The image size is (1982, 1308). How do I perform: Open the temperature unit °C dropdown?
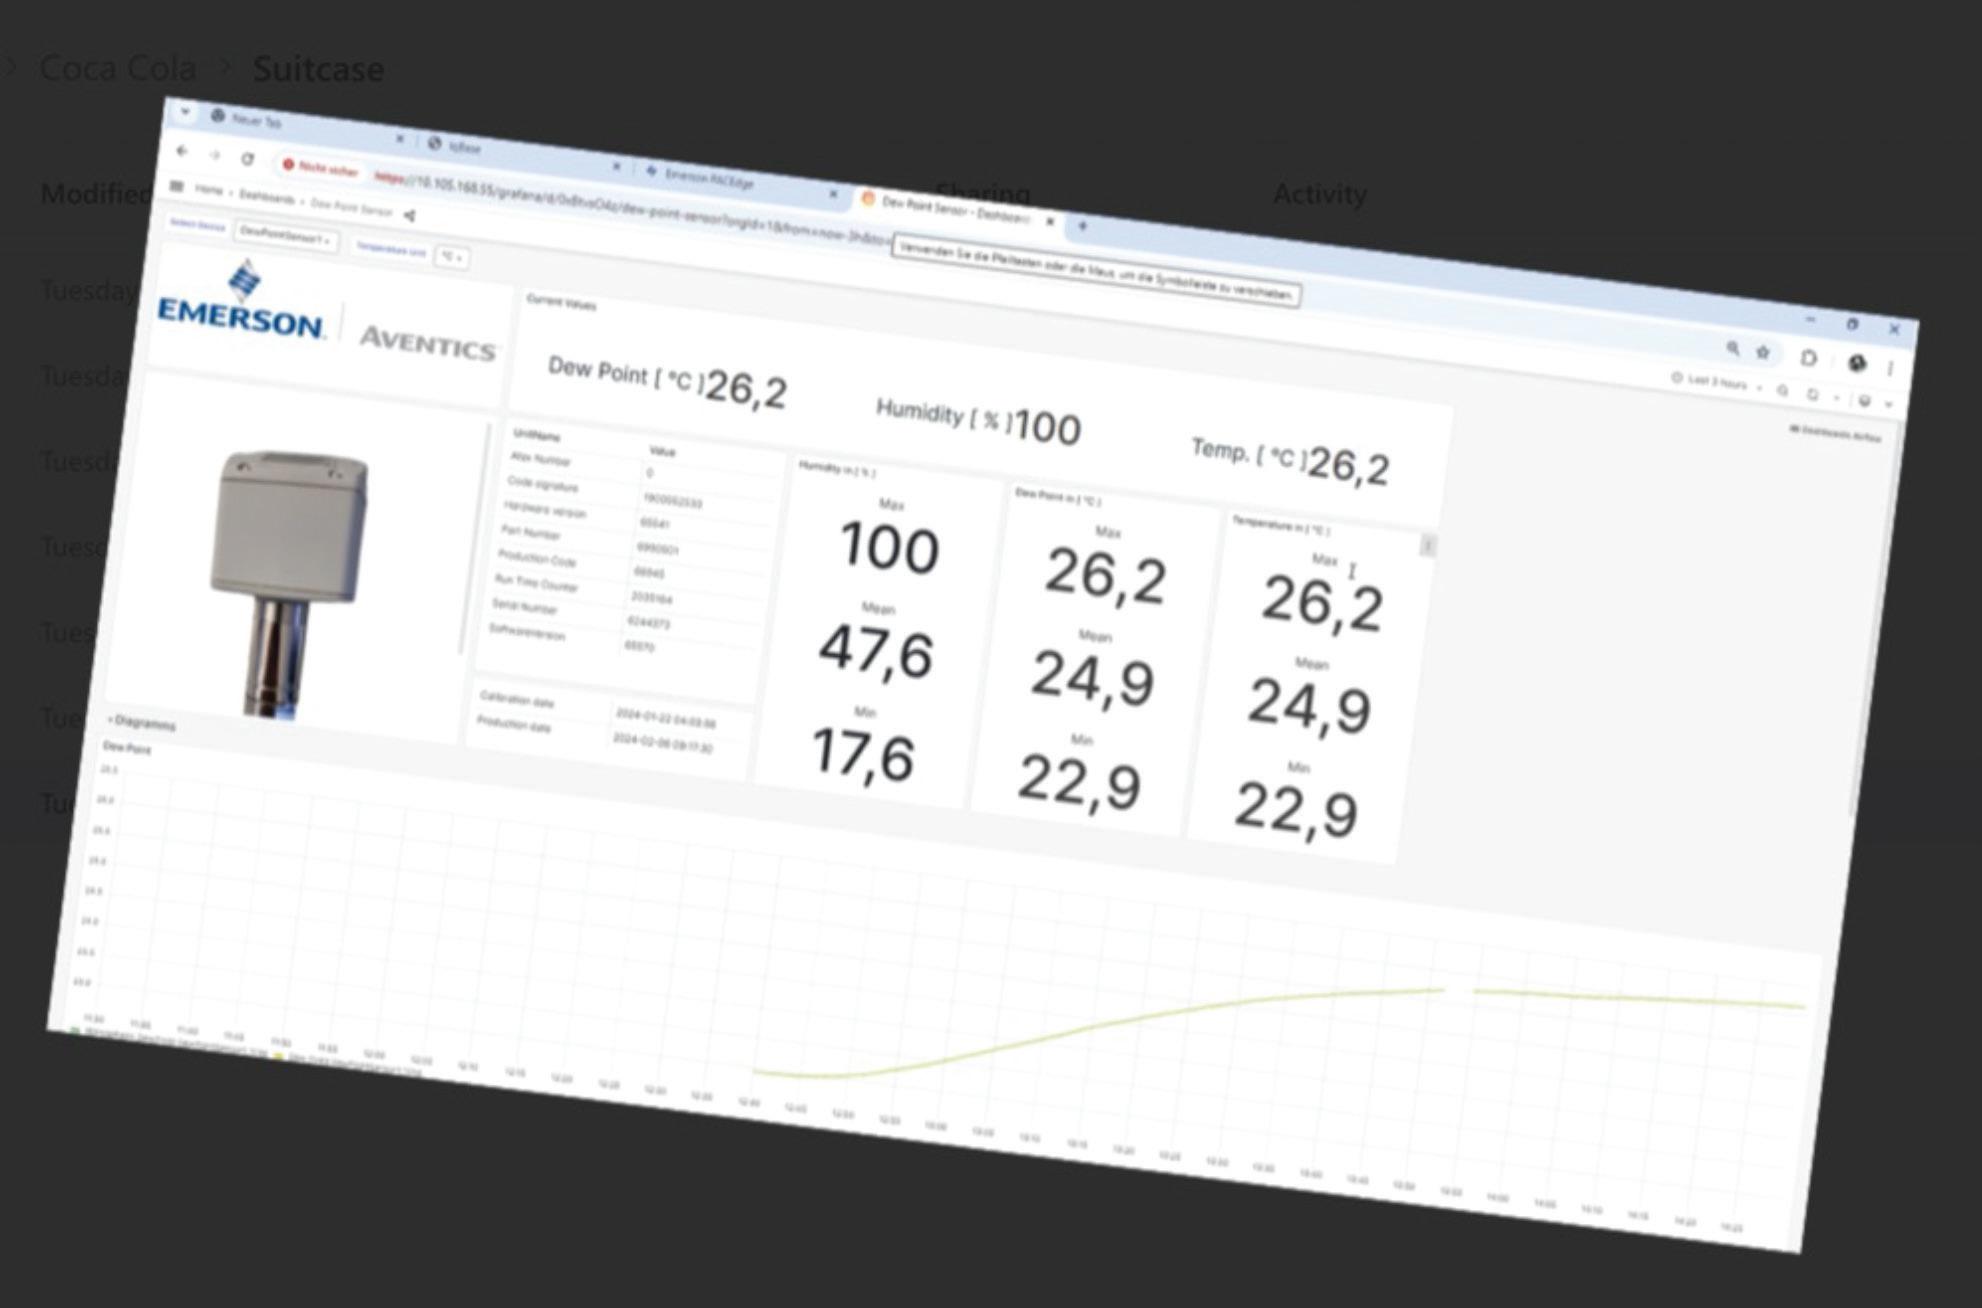[x=452, y=257]
